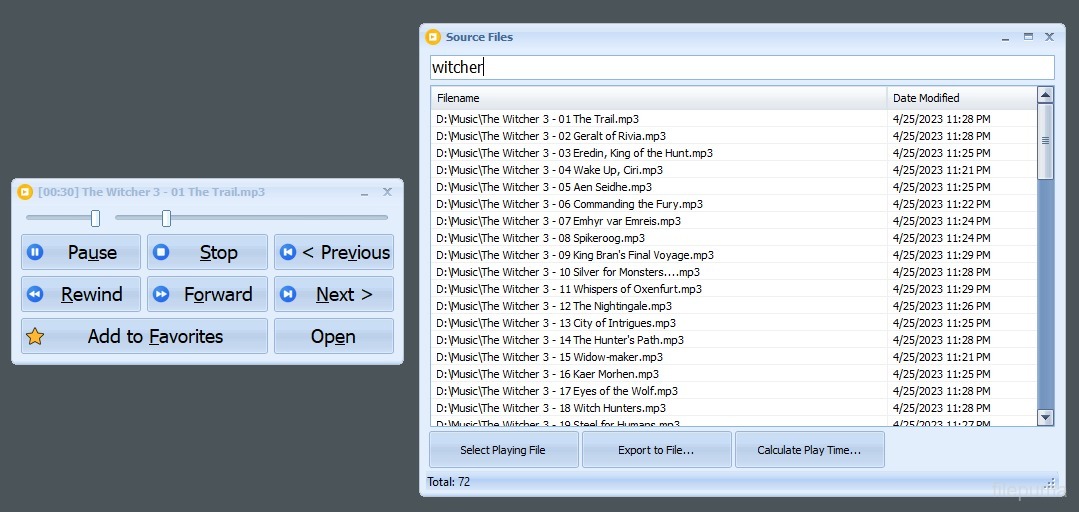
Task: Sort files by Date Modified header
Action: 960,98
